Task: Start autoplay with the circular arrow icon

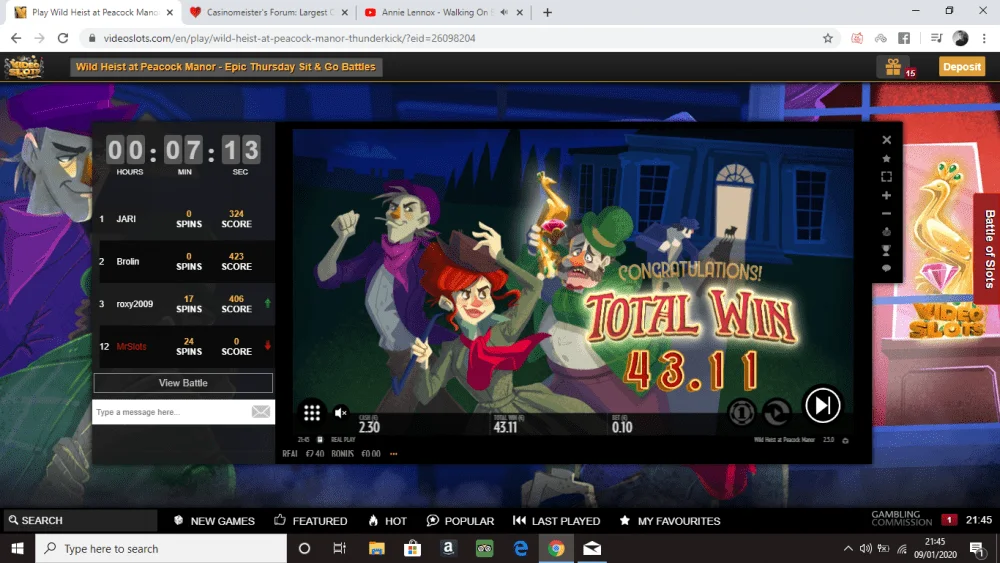Action: (x=776, y=413)
